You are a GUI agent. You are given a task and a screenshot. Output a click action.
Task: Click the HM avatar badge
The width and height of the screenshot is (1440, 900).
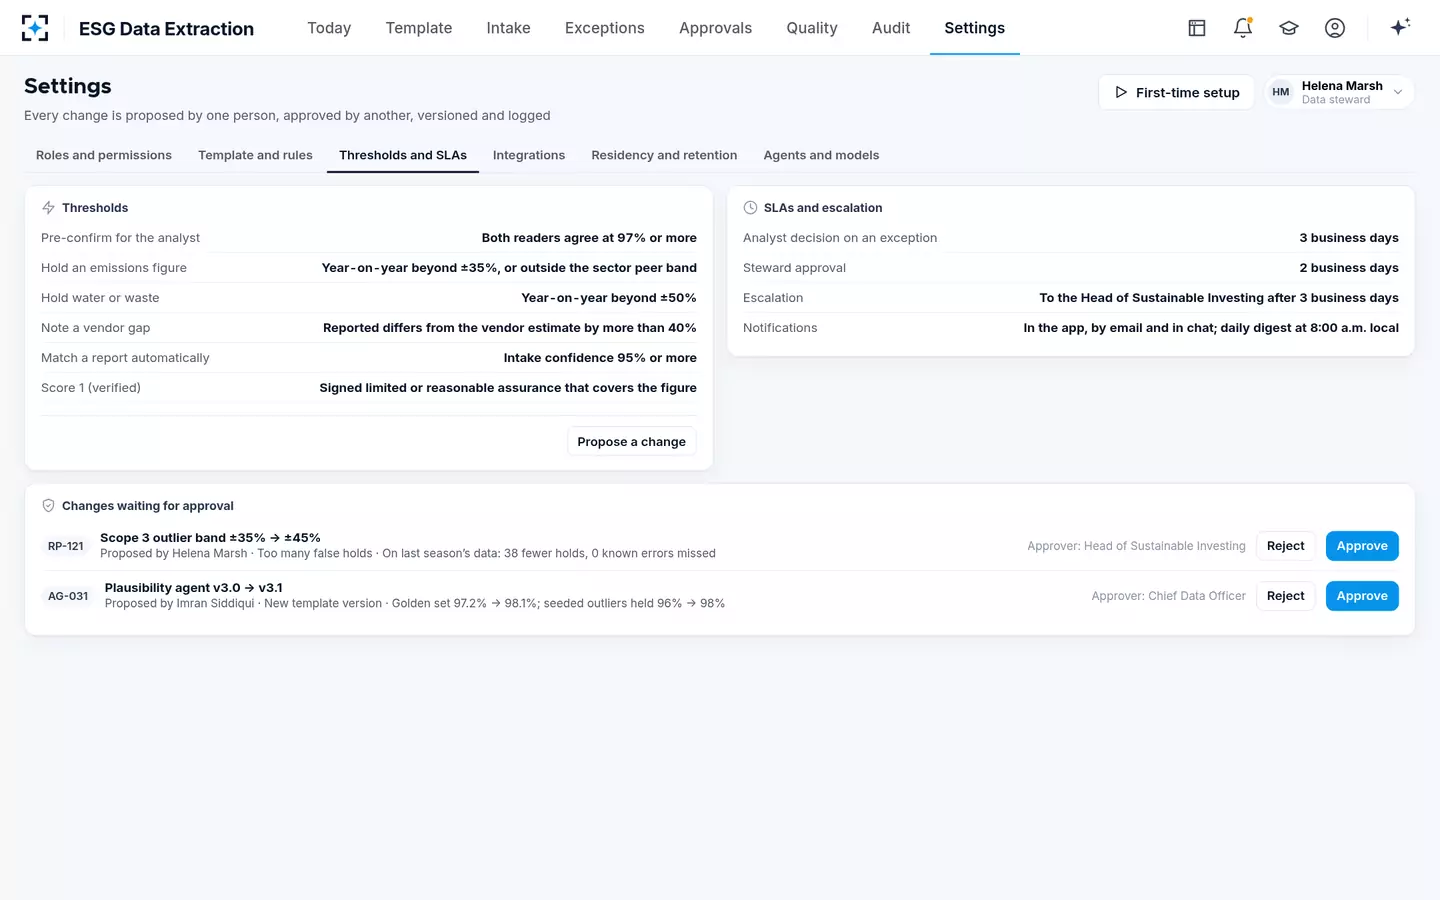1281,92
